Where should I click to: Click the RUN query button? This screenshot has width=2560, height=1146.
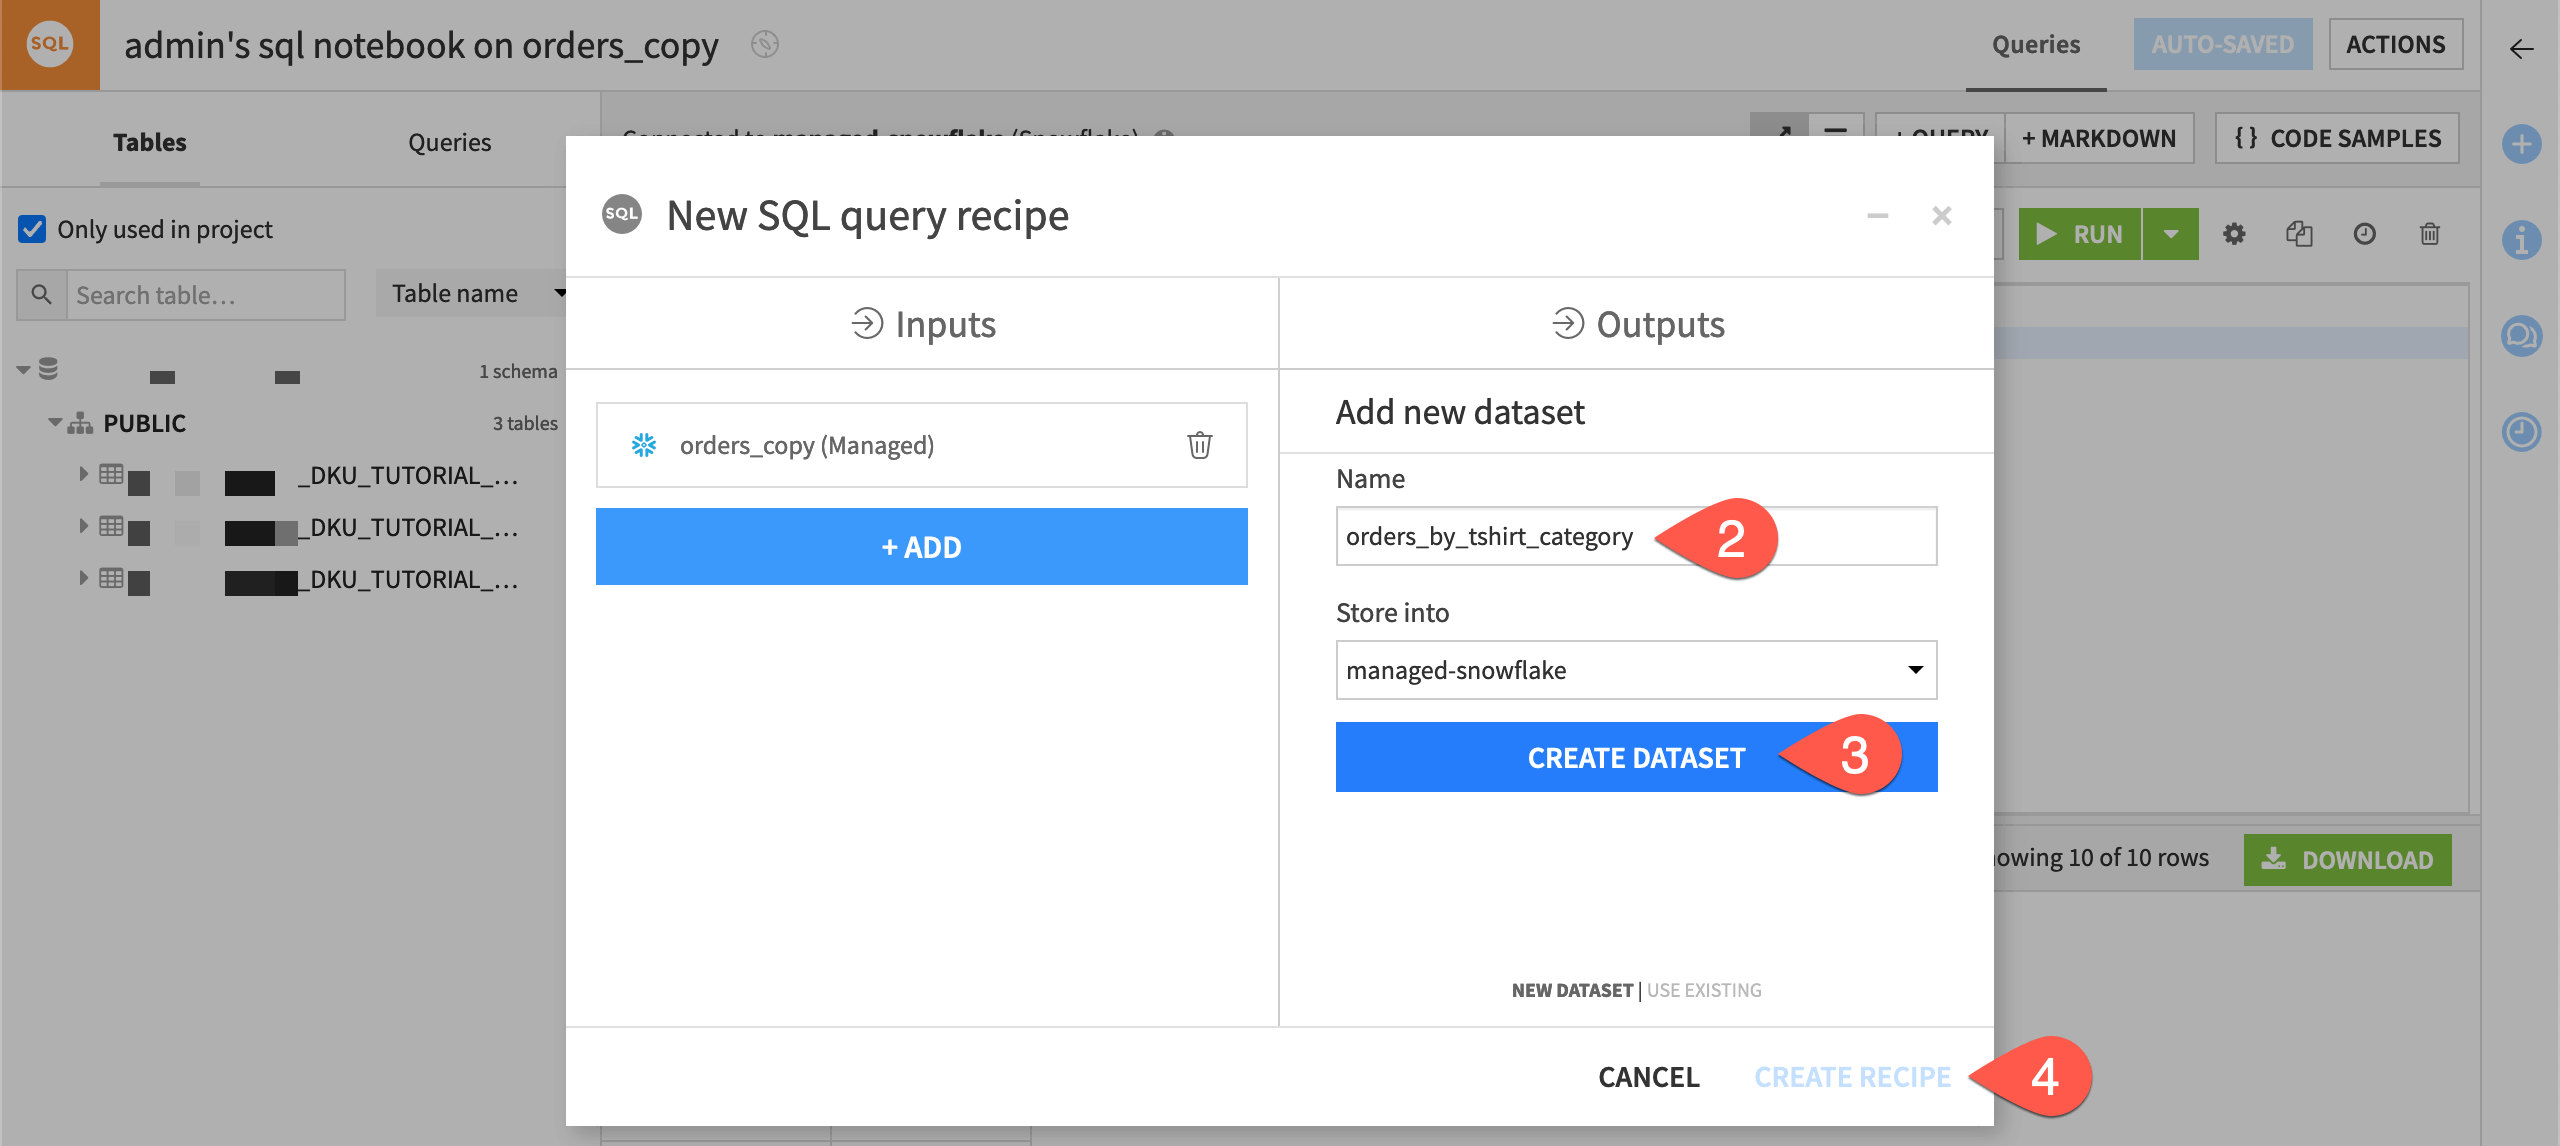[x=2084, y=233]
